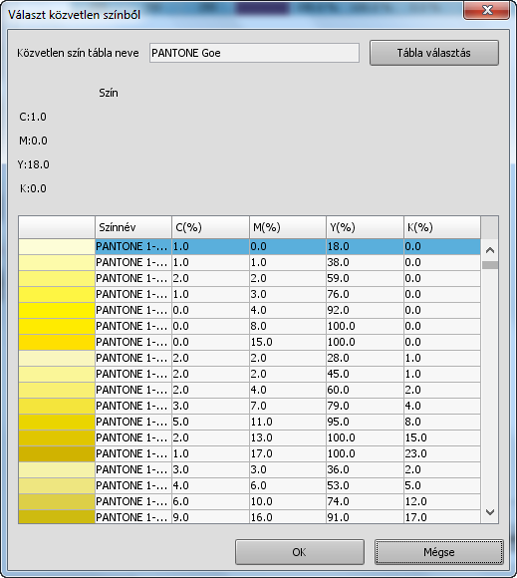
Task: Select swatch of row with Y 95.0
Action: click(x=57, y=422)
